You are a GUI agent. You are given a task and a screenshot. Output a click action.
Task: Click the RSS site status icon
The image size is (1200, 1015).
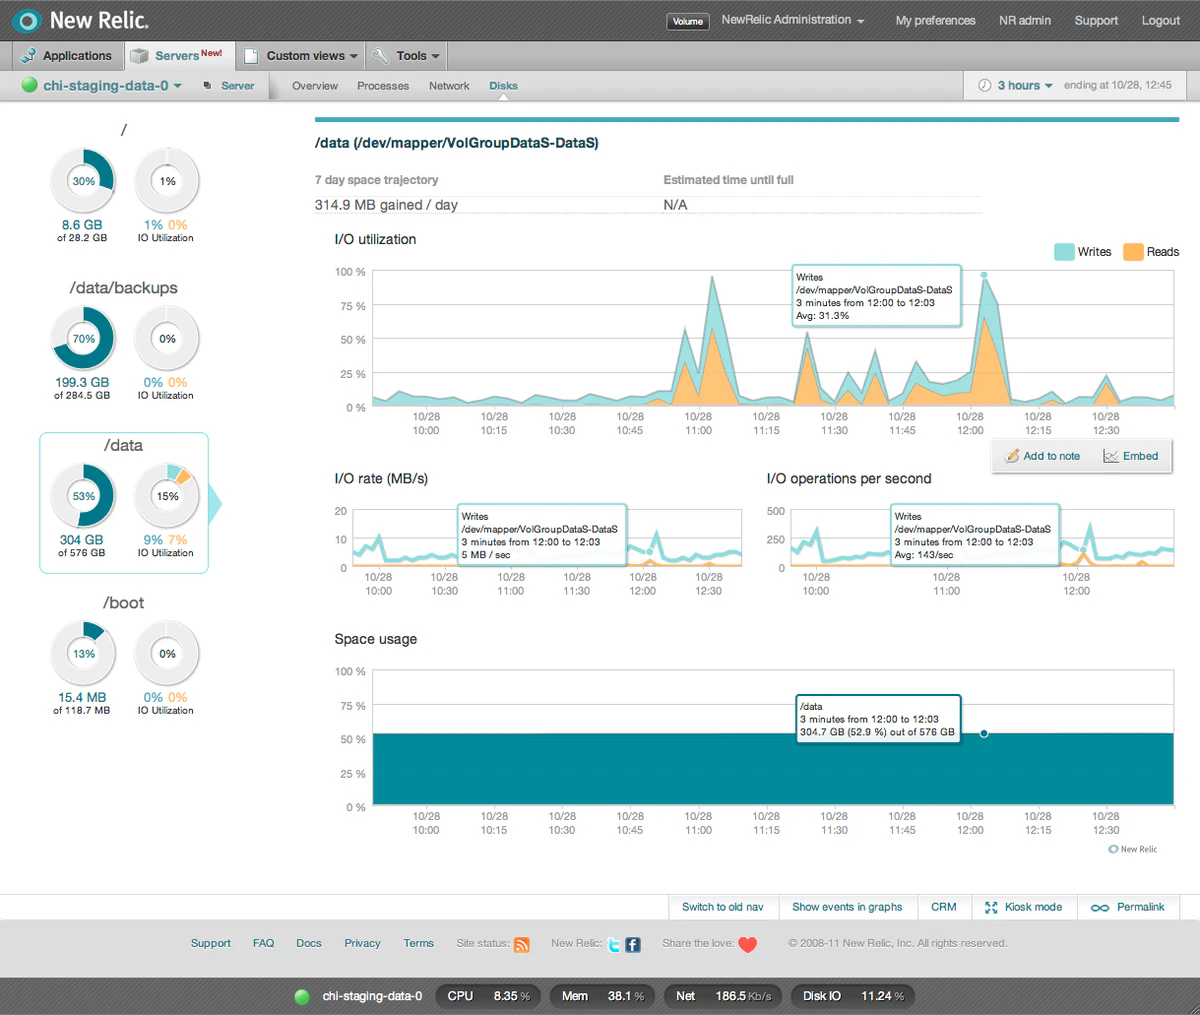[522, 944]
